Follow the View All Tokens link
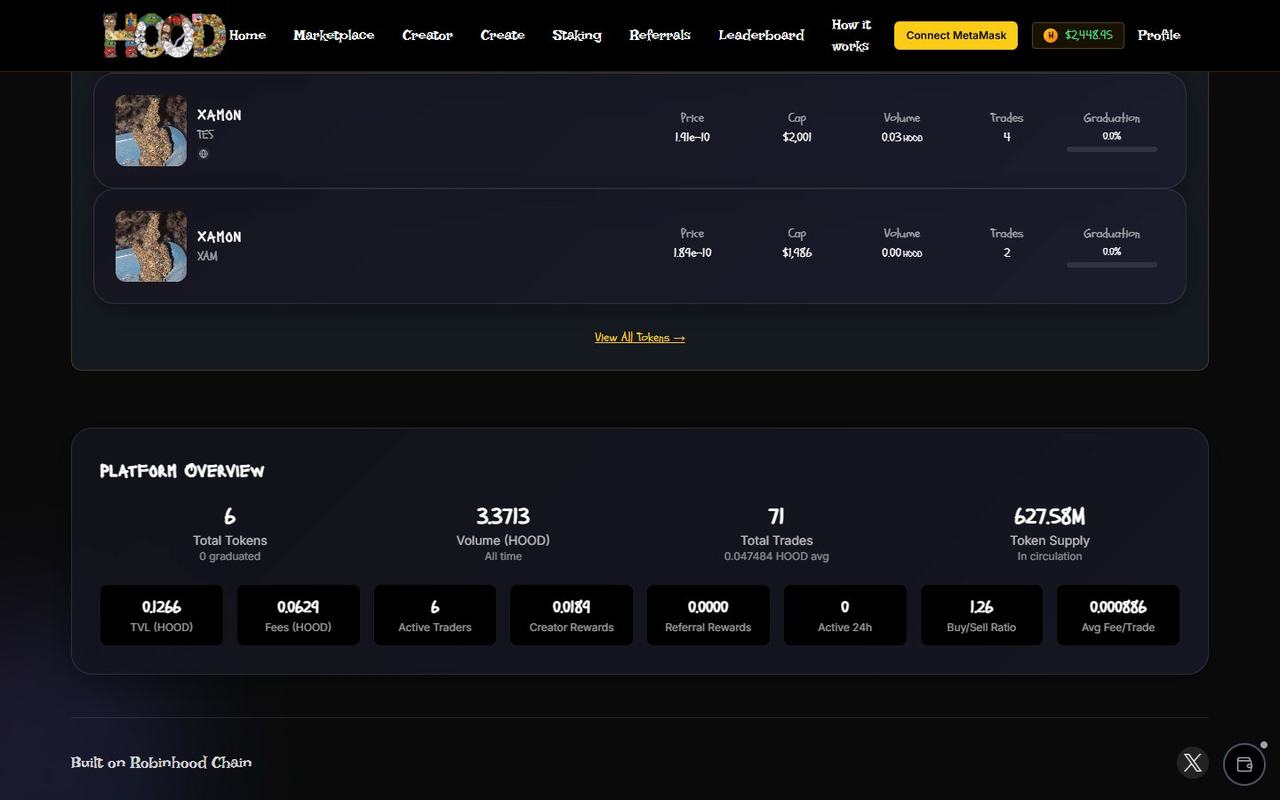 (640, 338)
